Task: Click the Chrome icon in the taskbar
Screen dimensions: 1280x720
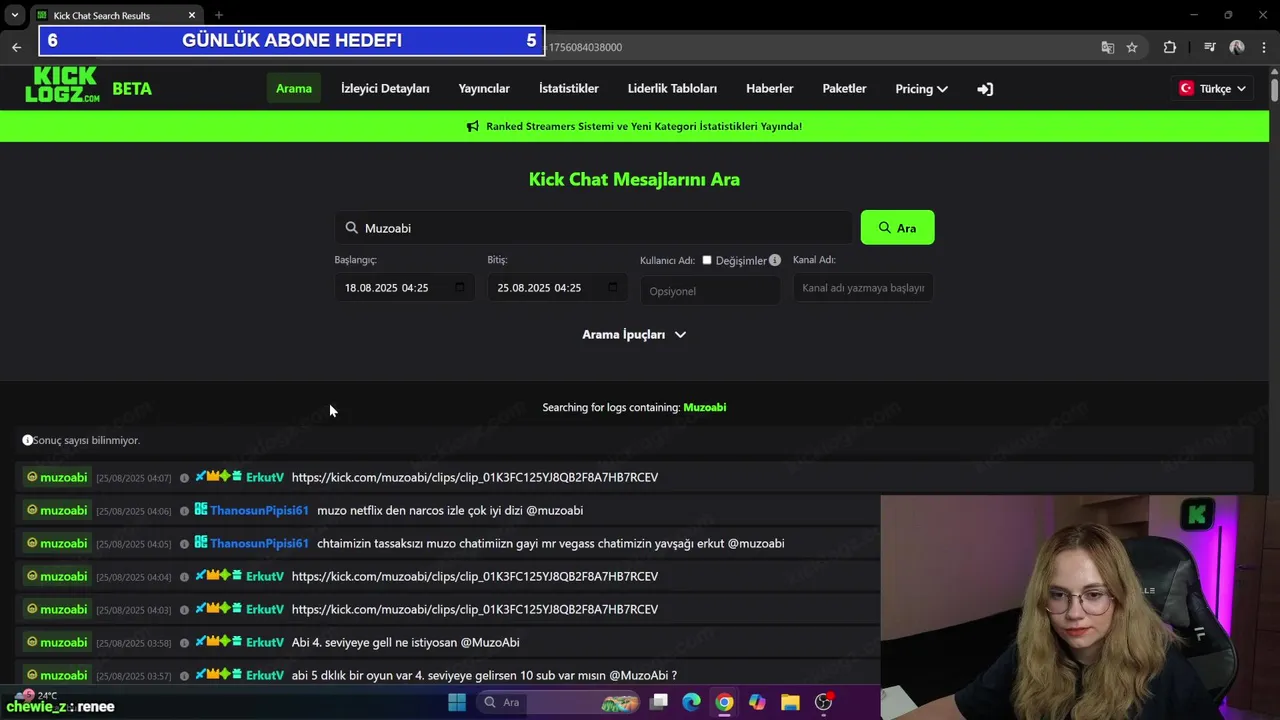Action: [x=724, y=702]
